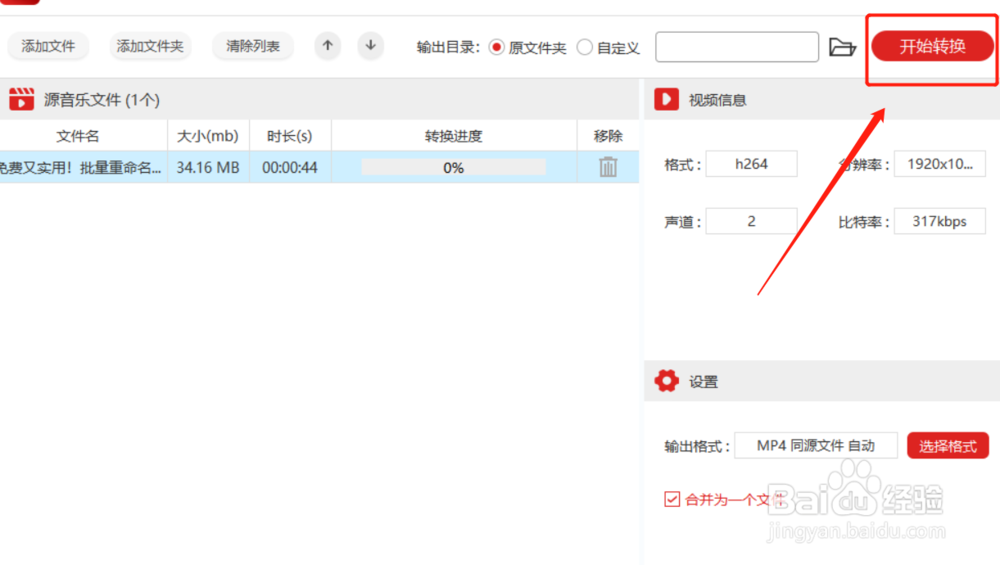Clear the list with 清除列表
Image resolution: width=1000 pixels, height=565 pixels.
253,46
